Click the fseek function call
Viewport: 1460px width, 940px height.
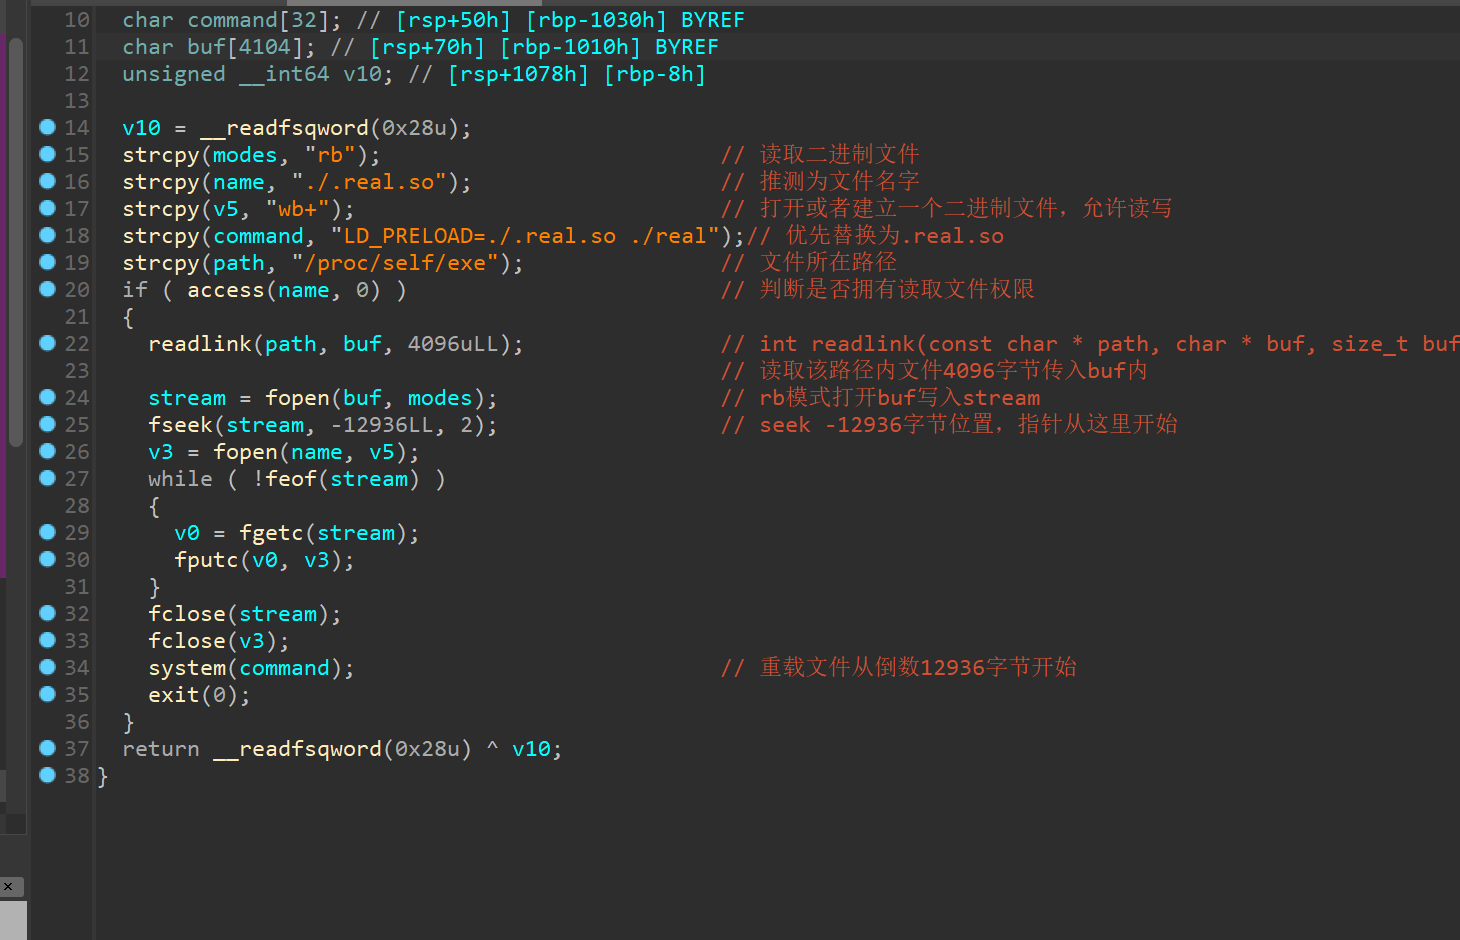180,425
